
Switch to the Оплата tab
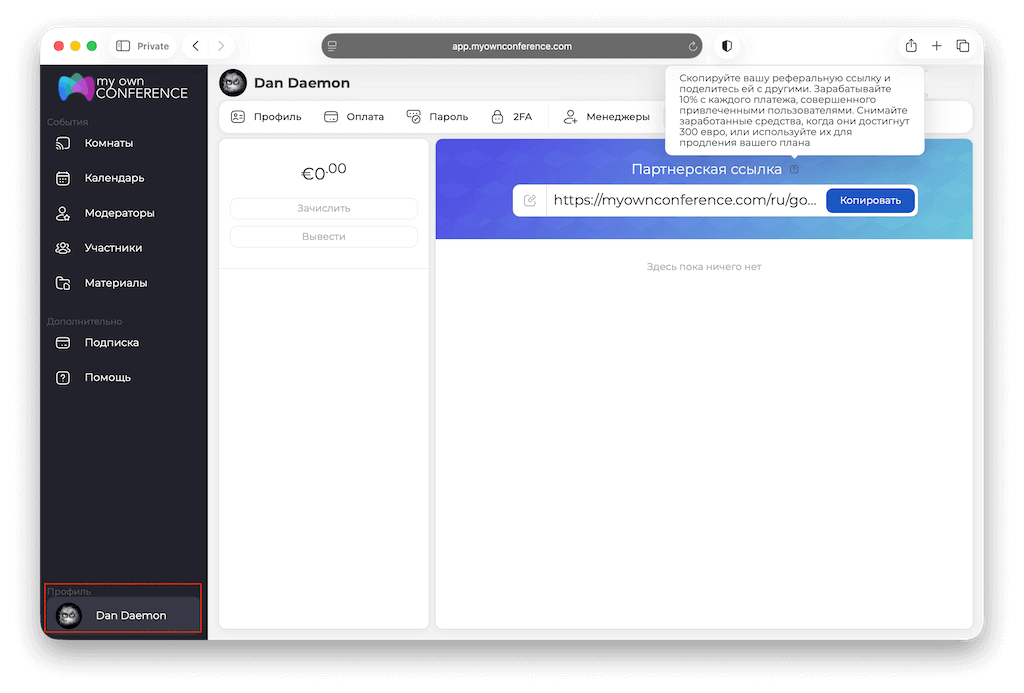point(354,117)
